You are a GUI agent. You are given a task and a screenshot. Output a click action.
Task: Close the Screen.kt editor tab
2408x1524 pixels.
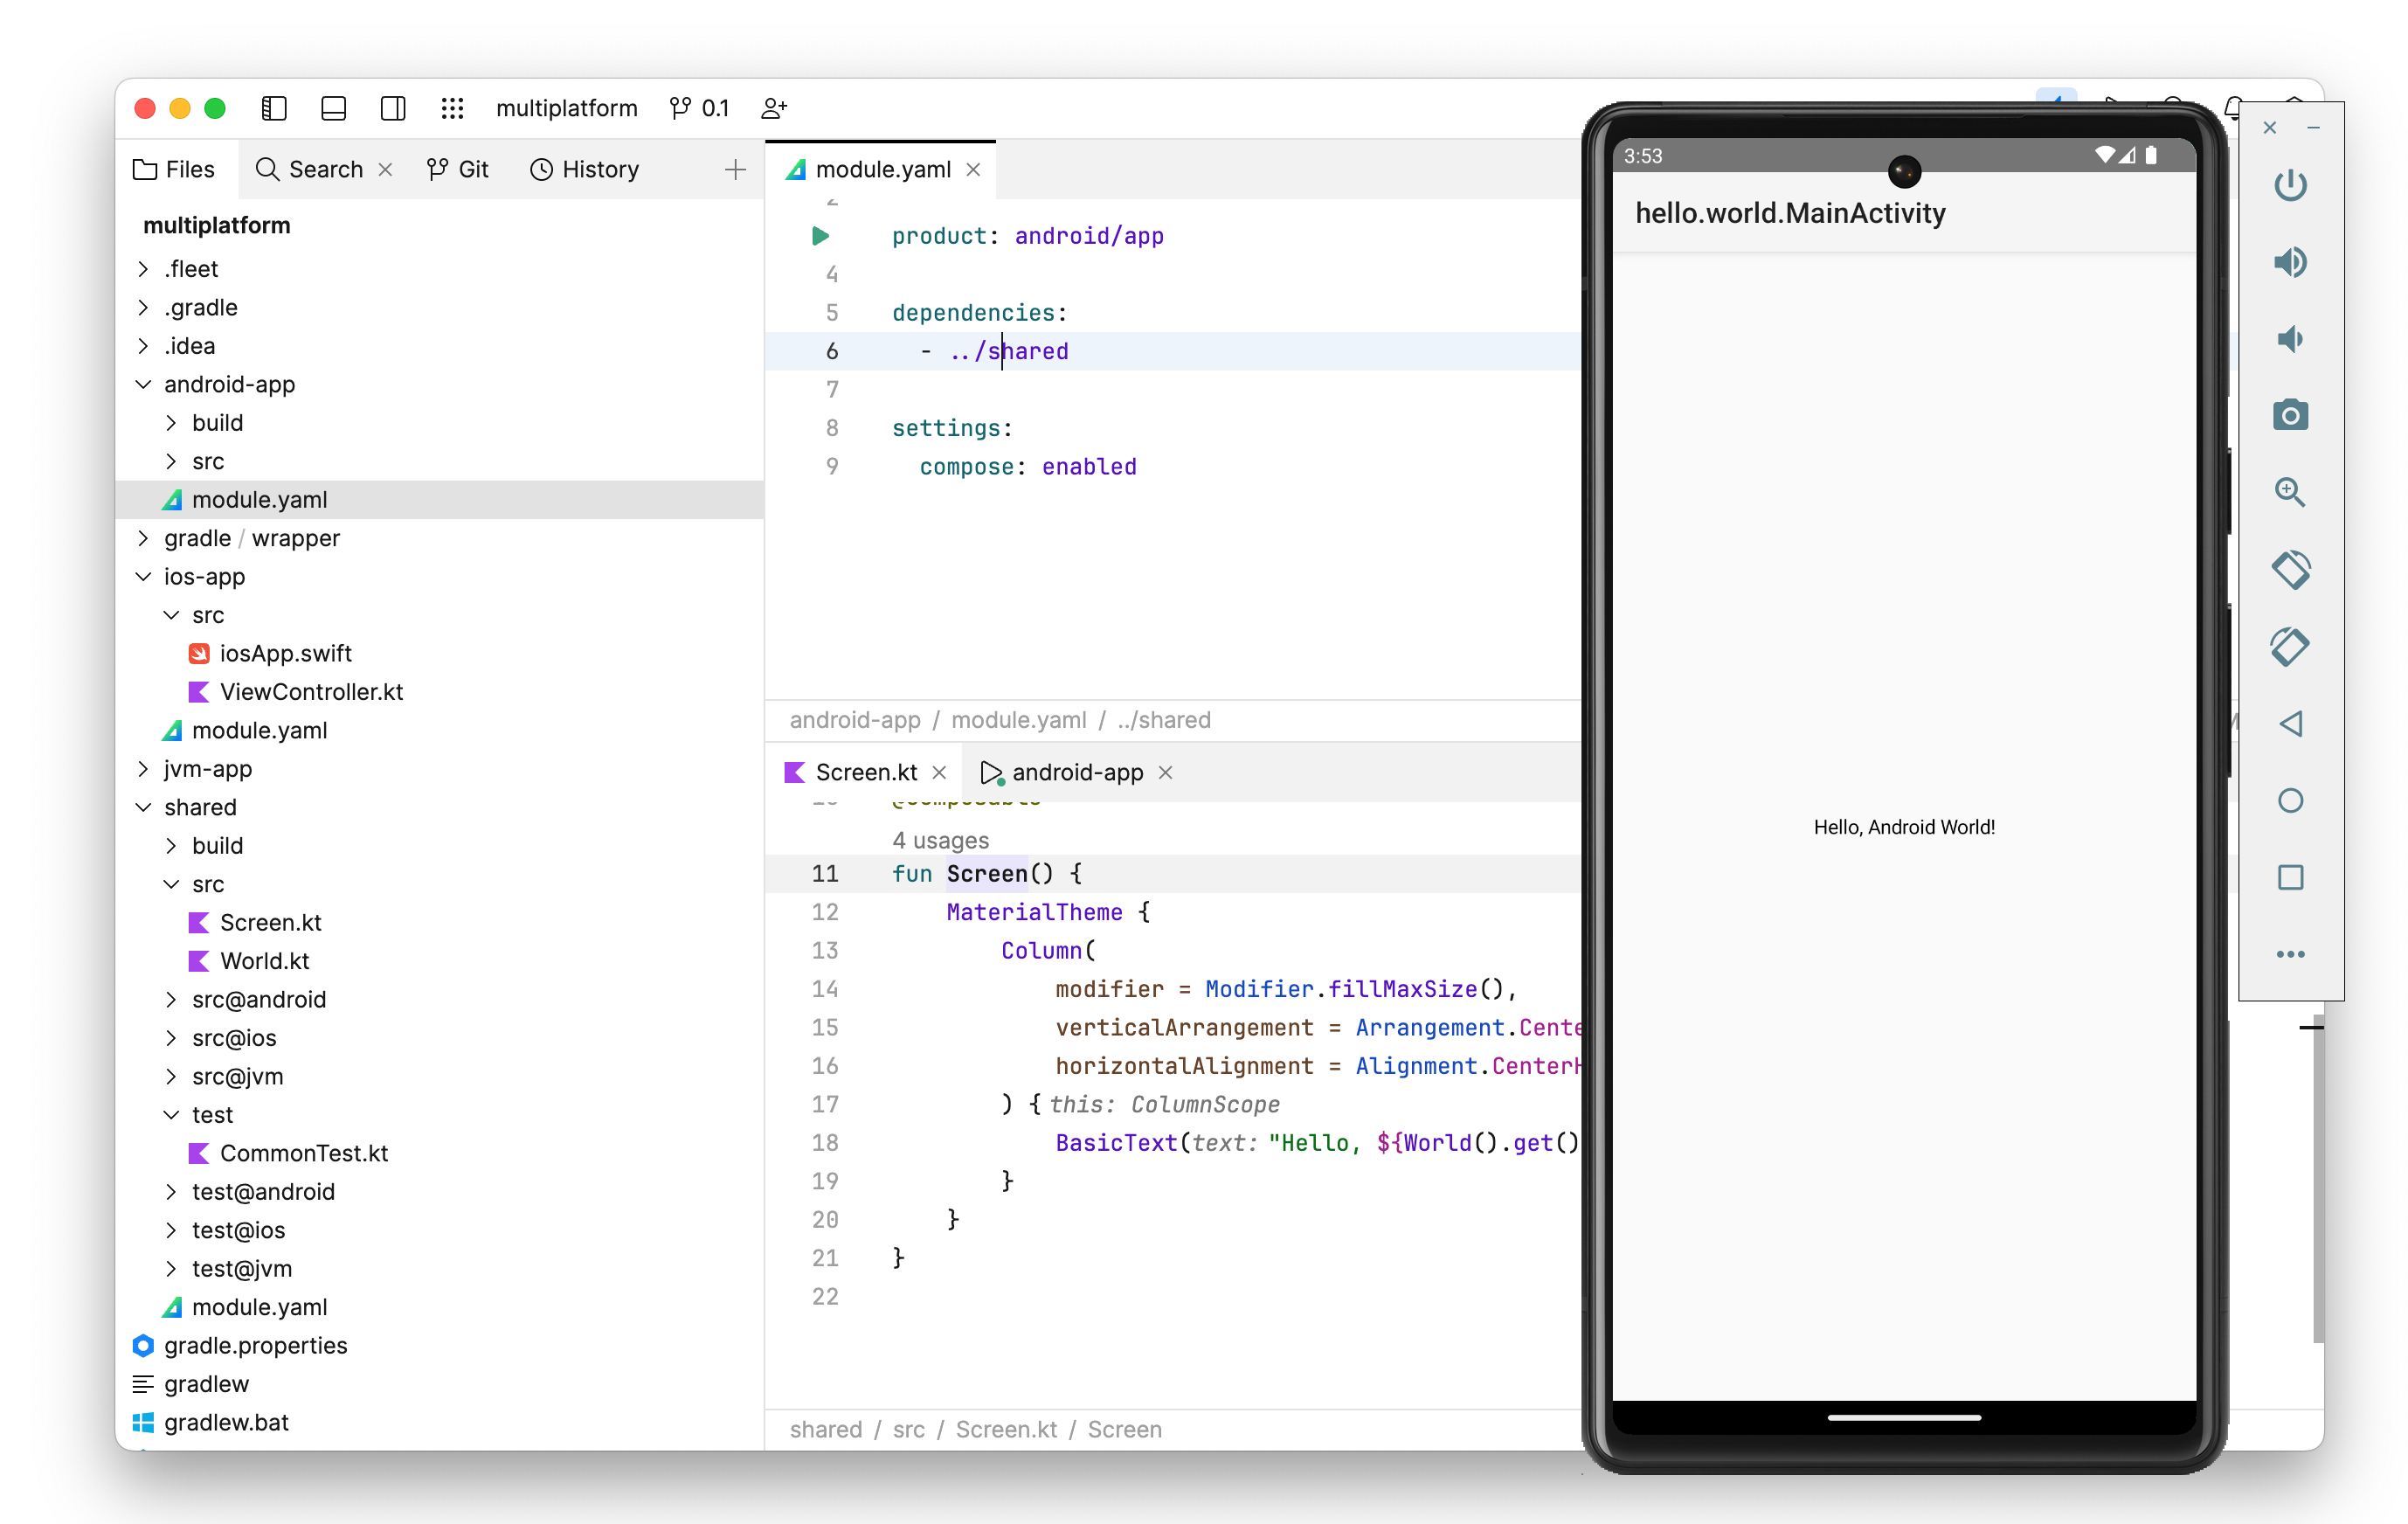(x=939, y=773)
